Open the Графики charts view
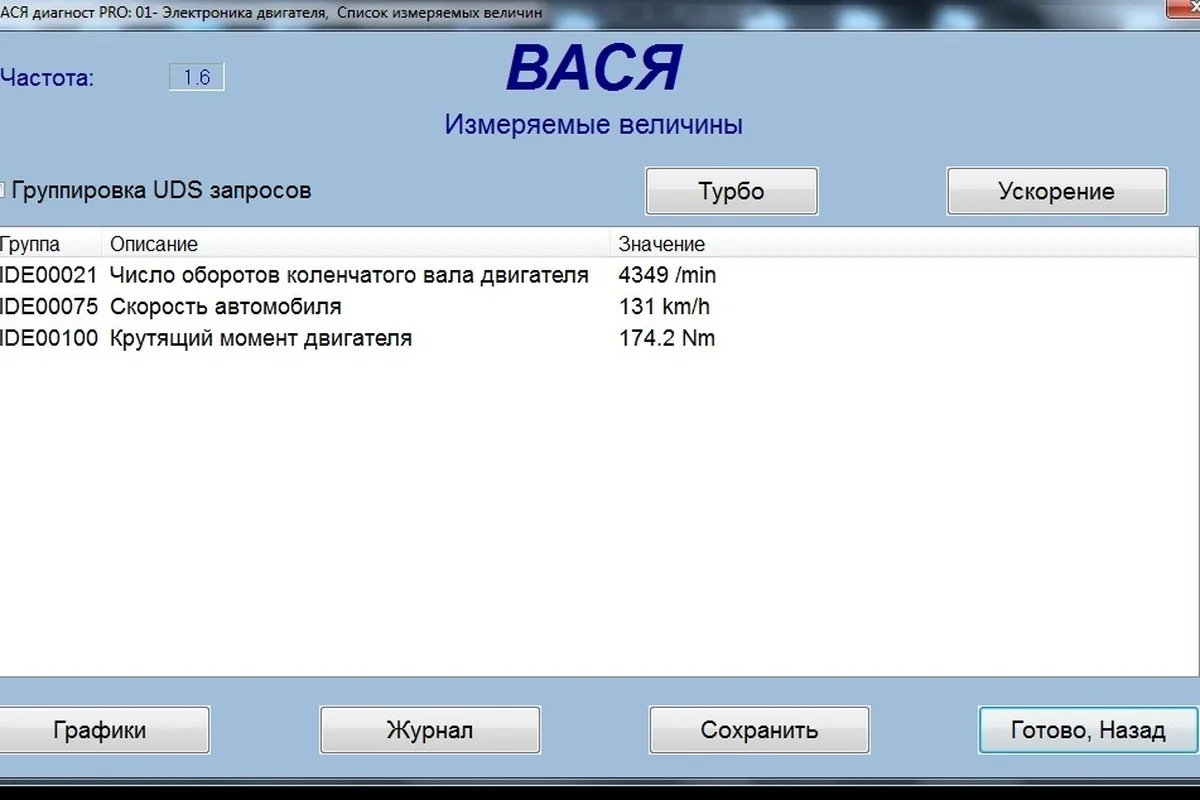Screen dimensions: 1200x800 click(99, 730)
